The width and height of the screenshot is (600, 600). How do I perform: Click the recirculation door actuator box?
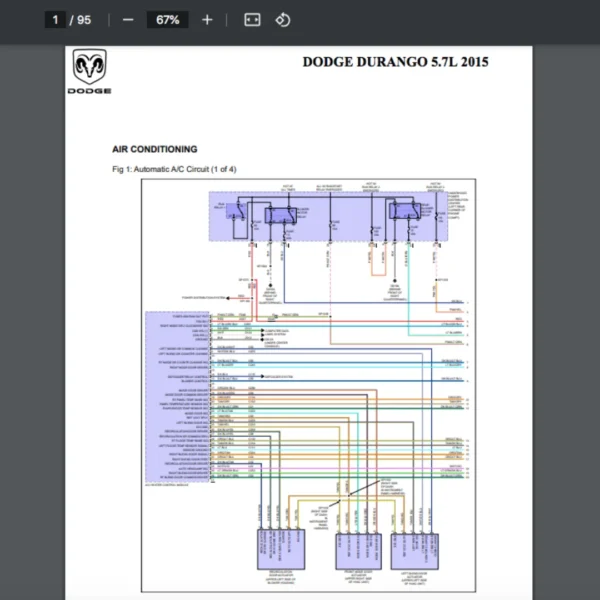pos(274,549)
